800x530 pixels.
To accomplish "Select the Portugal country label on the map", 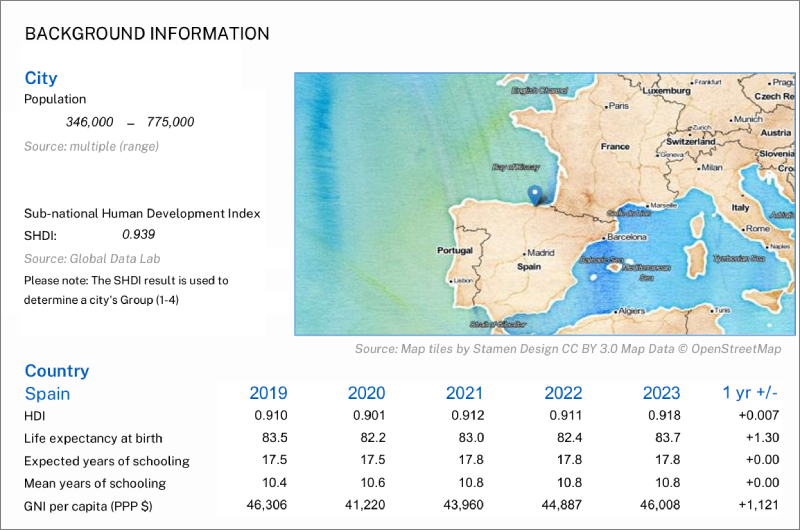I will pos(454,250).
